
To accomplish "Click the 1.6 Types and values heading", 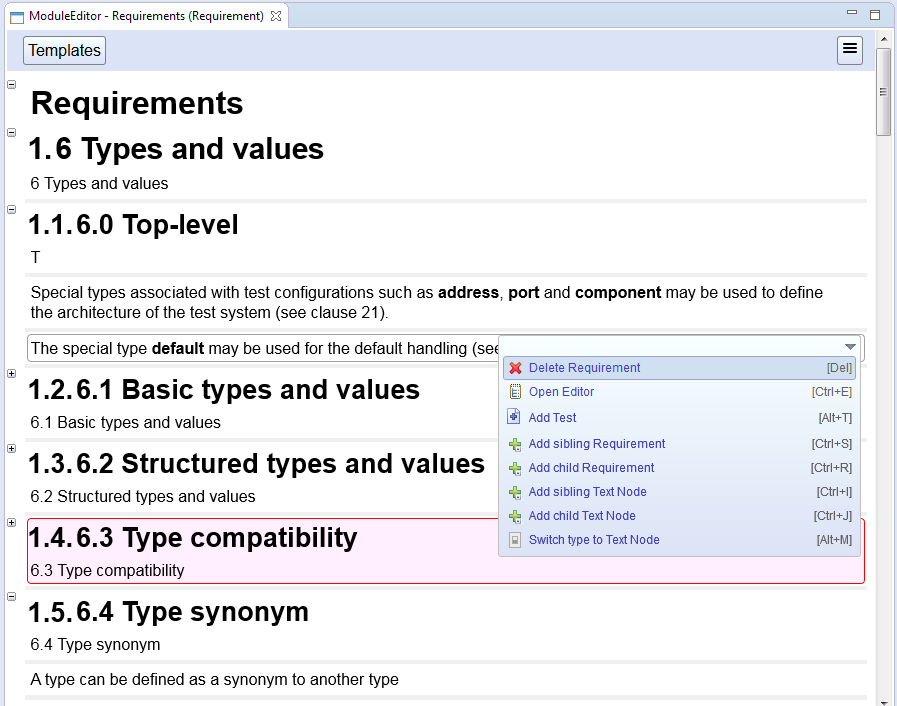I will coord(176,149).
